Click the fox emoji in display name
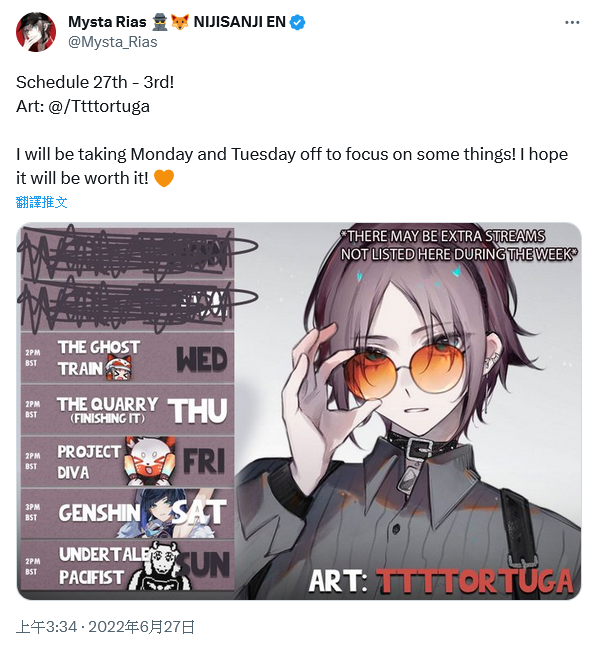 pyautogui.click(x=180, y=22)
